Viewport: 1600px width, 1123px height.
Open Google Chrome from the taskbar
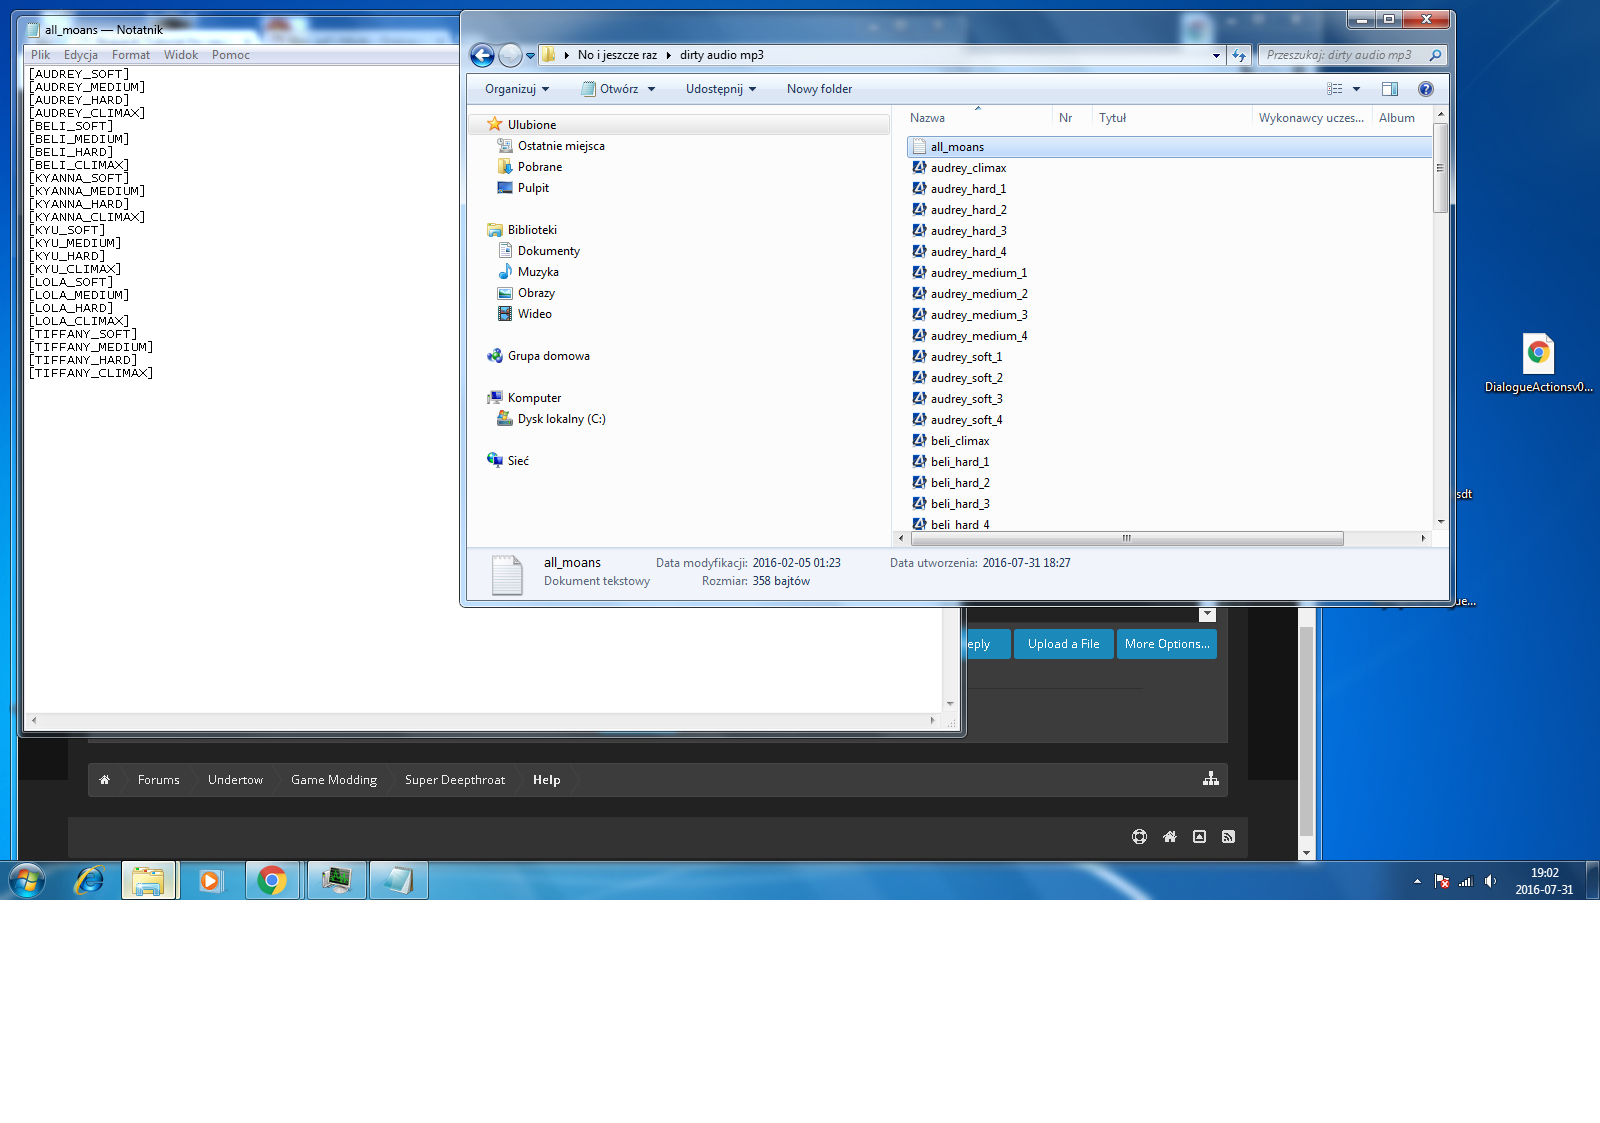[x=272, y=880]
